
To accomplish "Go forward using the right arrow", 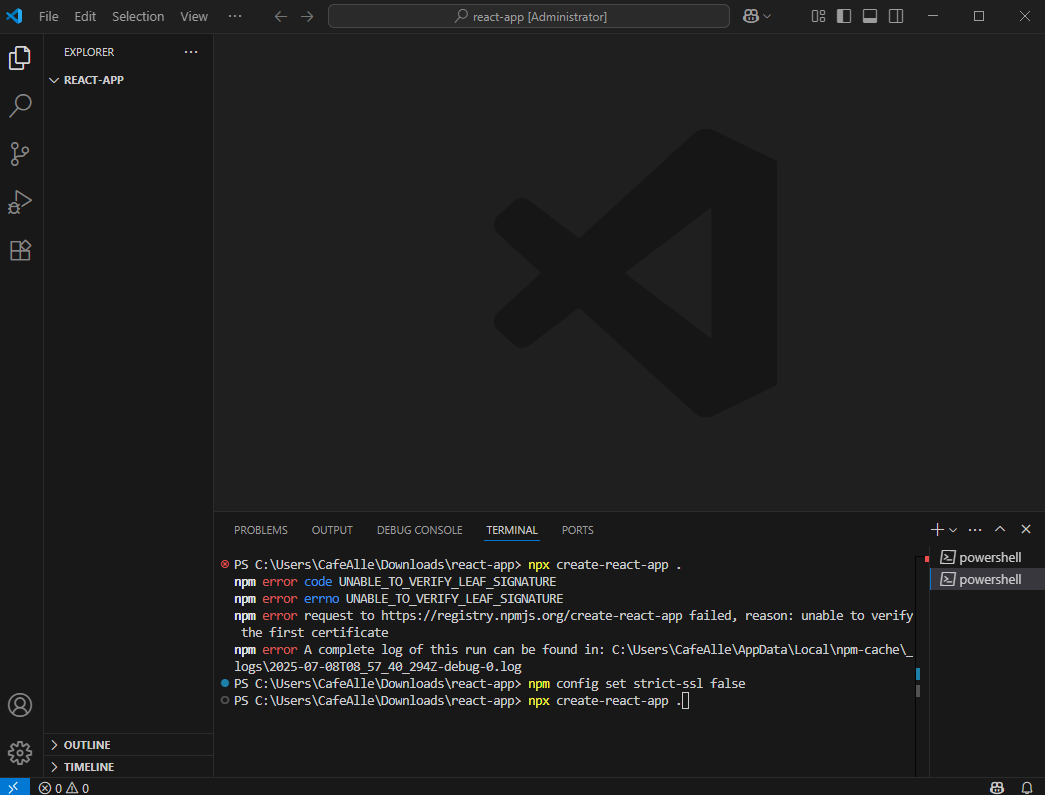I will click(x=307, y=17).
